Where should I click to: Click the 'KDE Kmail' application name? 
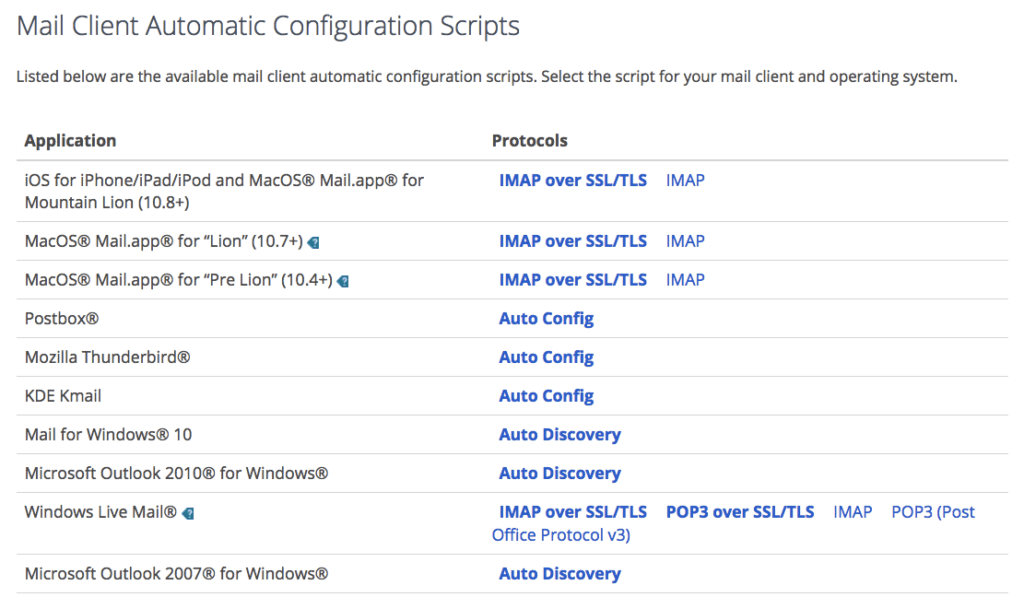pyautogui.click(x=63, y=396)
